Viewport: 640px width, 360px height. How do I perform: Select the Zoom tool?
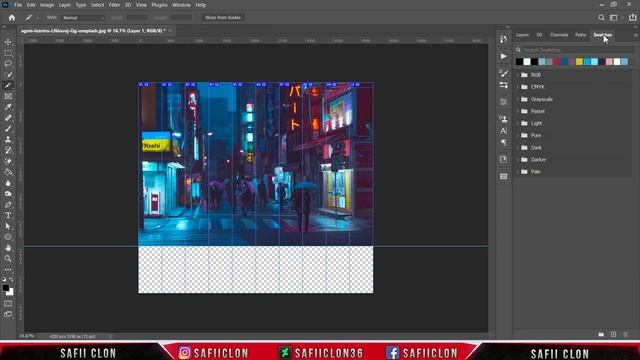[8, 258]
